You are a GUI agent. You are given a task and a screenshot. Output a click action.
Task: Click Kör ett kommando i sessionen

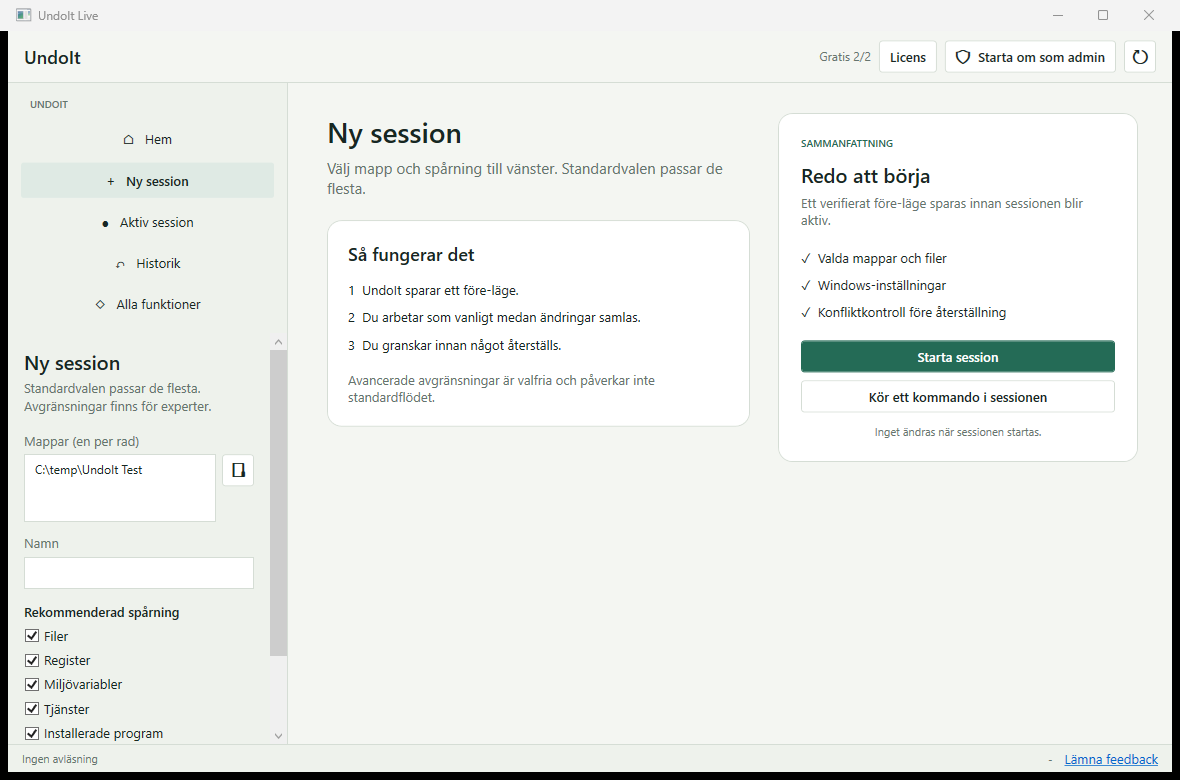[x=957, y=397]
